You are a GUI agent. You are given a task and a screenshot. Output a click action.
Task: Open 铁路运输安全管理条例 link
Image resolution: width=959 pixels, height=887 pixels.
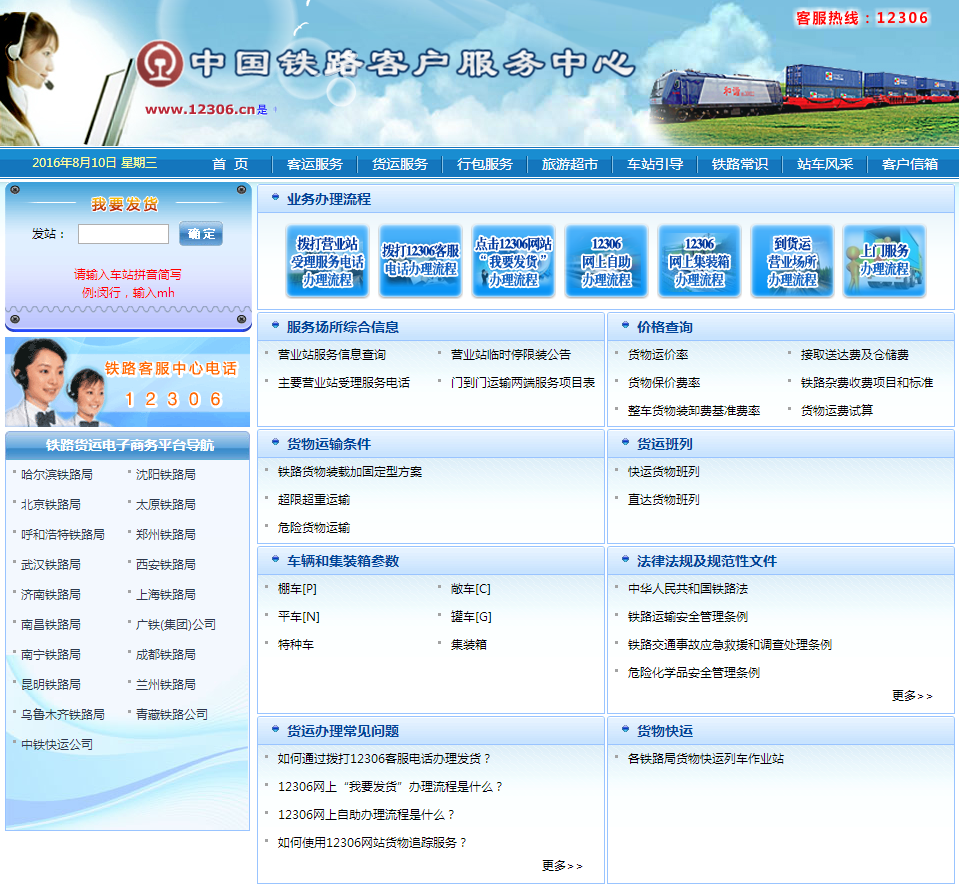[688, 617]
